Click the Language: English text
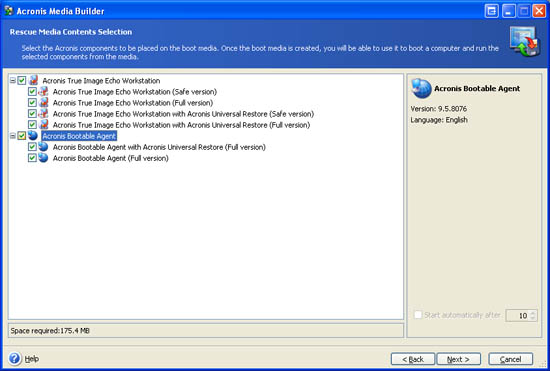This screenshot has height=371, width=550. (x=439, y=120)
